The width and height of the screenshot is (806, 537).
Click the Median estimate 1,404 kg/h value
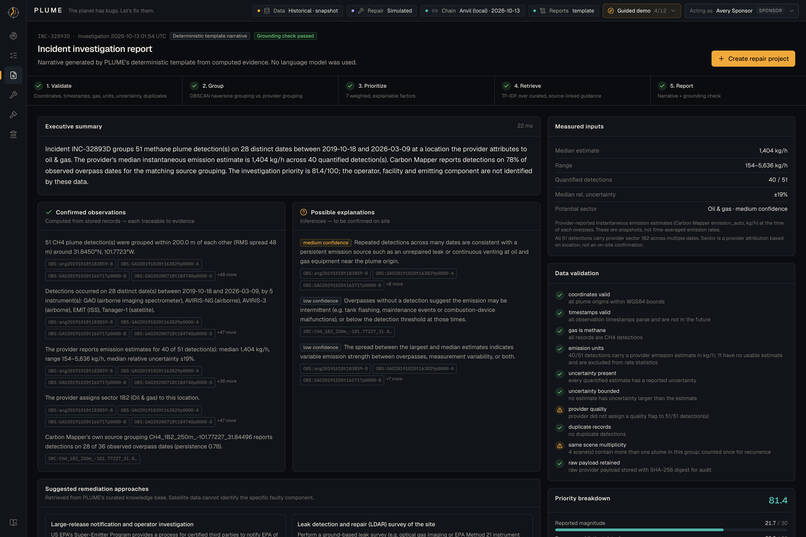click(773, 151)
